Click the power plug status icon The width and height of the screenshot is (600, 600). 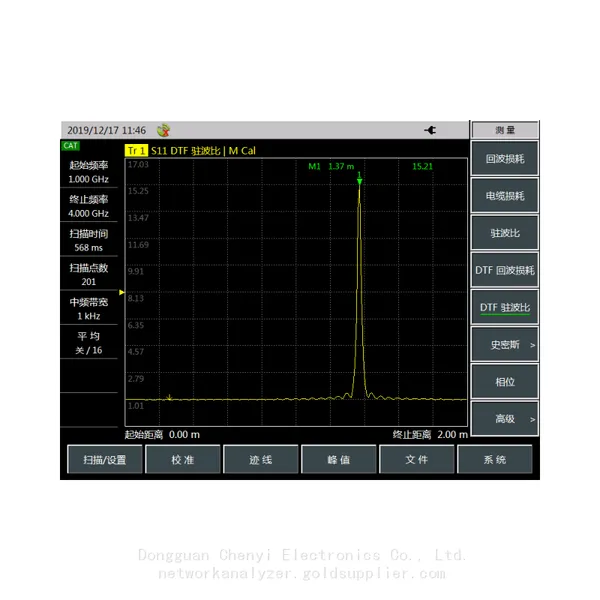tap(430, 130)
